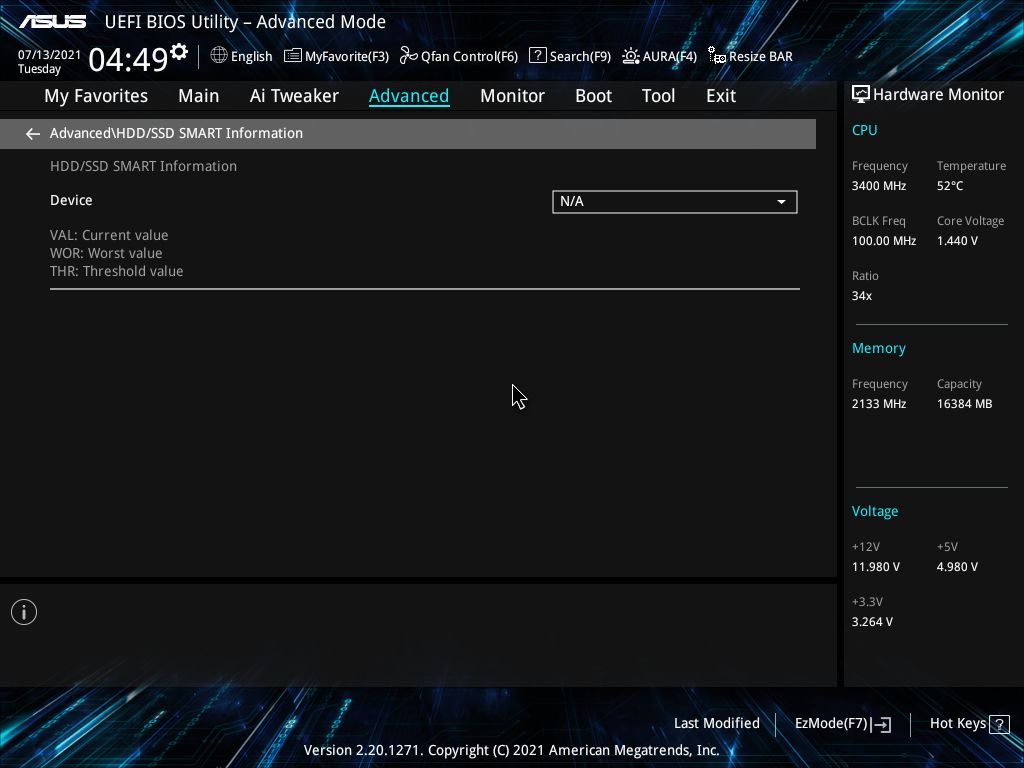This screenshot has width=1024, height=768.
Task: Go to the Exit tab
Action: 721,95
